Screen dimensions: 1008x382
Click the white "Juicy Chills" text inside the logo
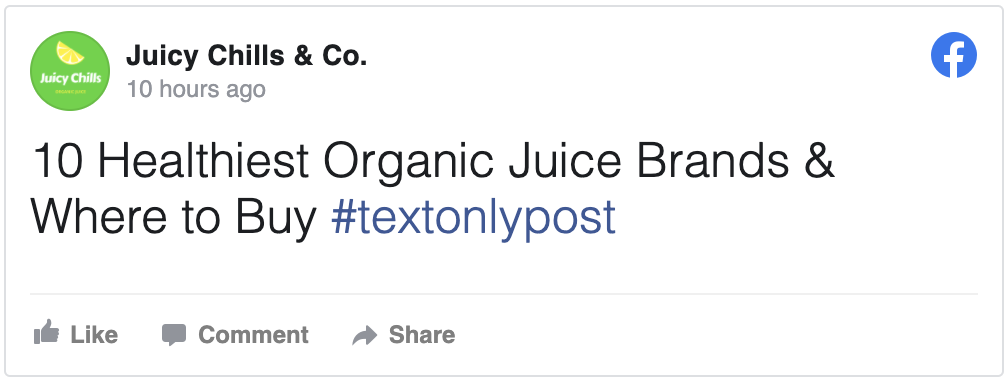pos(70,79)
